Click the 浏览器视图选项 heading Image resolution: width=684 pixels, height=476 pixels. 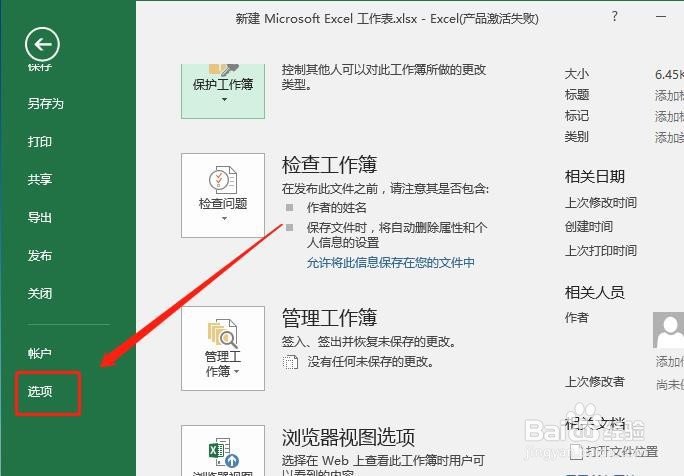click(349, 437)
